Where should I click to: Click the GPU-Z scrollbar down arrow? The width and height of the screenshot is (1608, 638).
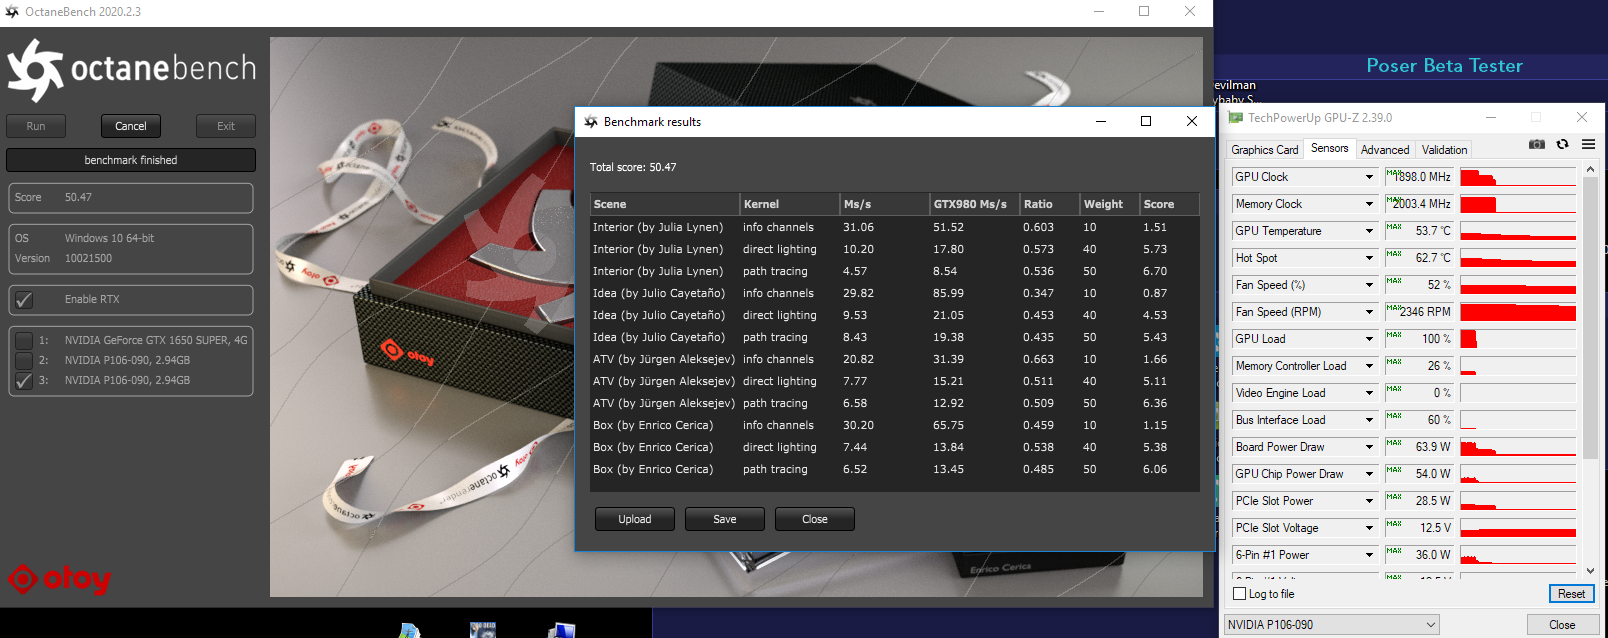click(1590, 571)
